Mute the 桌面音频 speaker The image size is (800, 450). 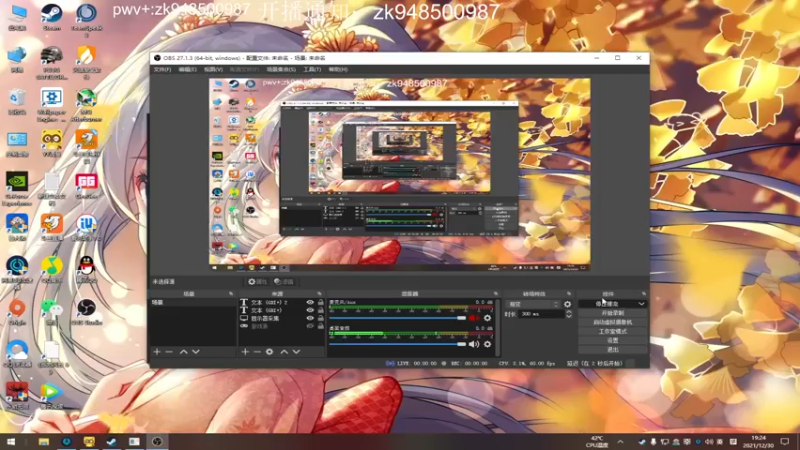[474, 344]
